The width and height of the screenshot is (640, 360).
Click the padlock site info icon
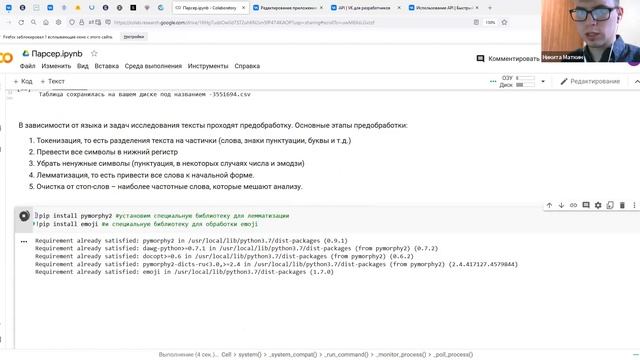point(82,22)
